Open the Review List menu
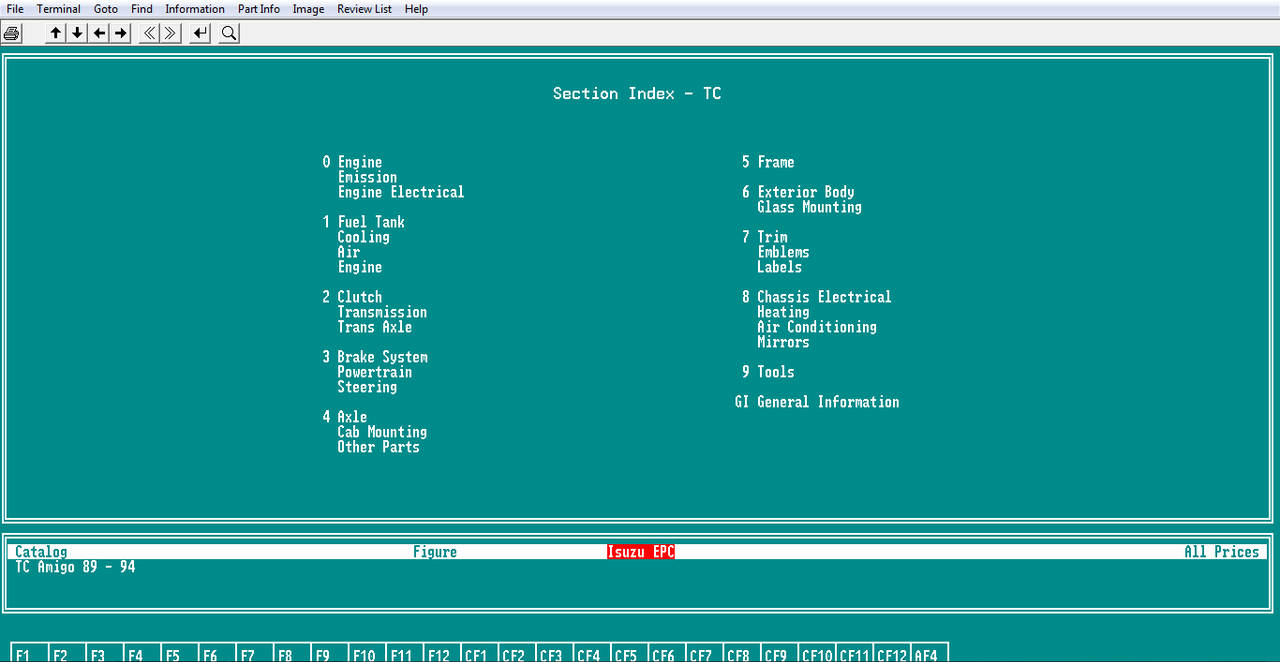 pyautogui.click(x=365, y=9)
